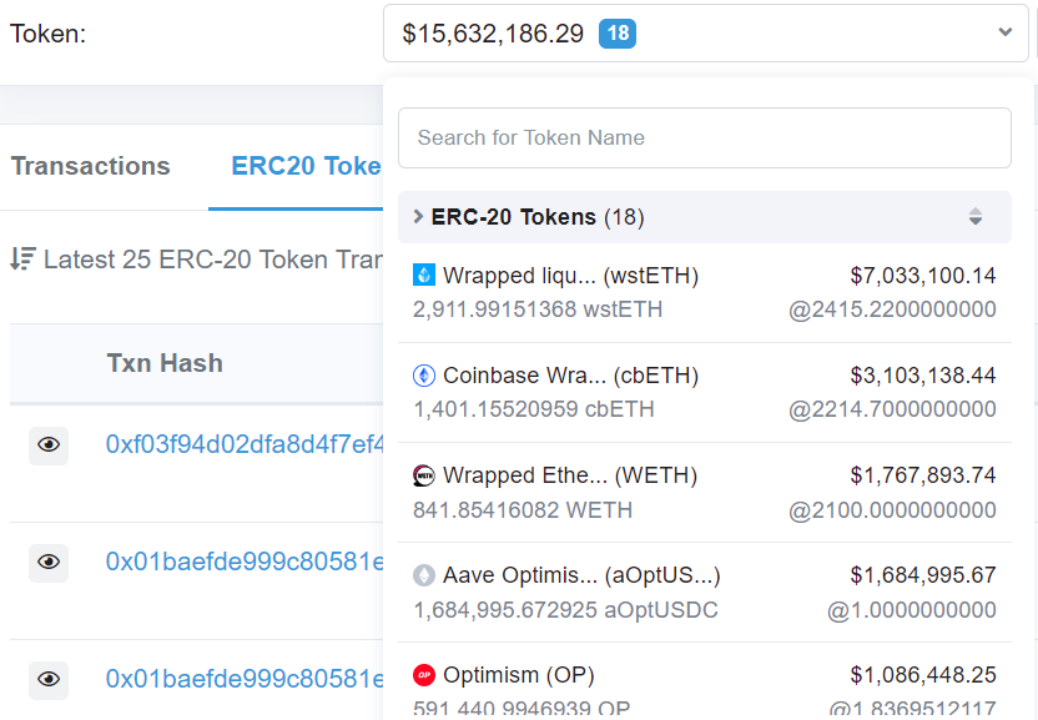Select the ERC20 Token tab
The height and width of the screenshot is (720, 1038).
tap(306, 166)
